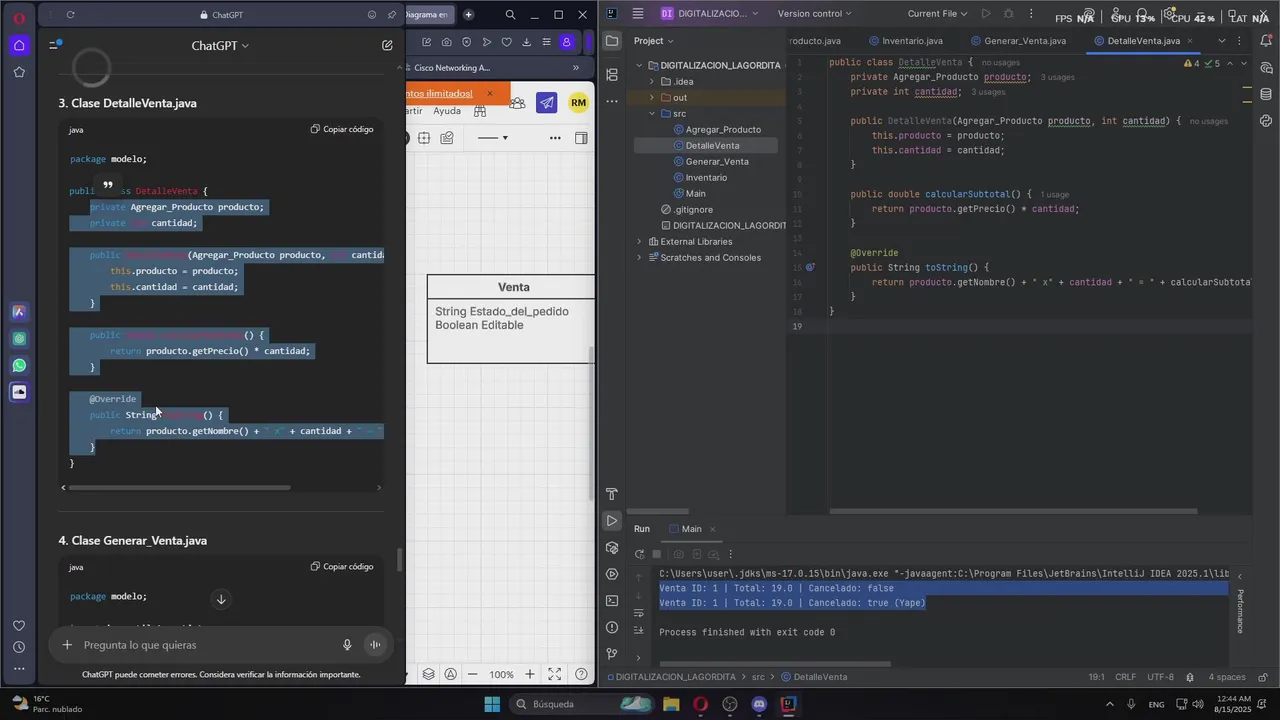Click the search icon in Opera title bar
Image resolution: width=1280 pixels, height=720 pixels.
[510, 15]
